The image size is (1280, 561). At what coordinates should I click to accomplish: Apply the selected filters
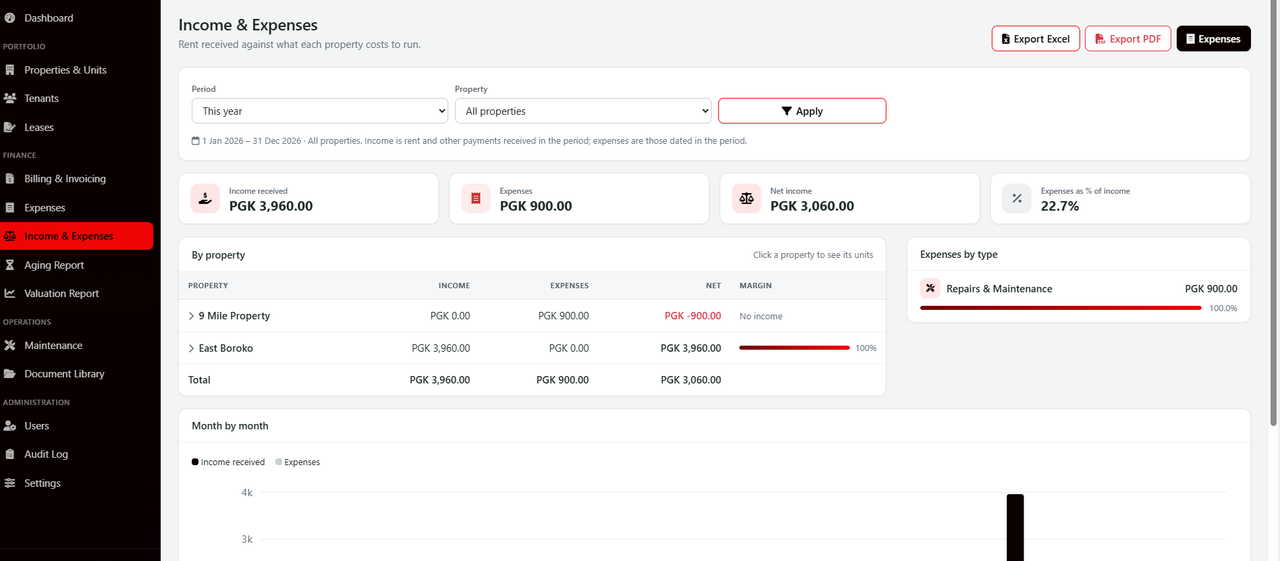pos(802,111)
